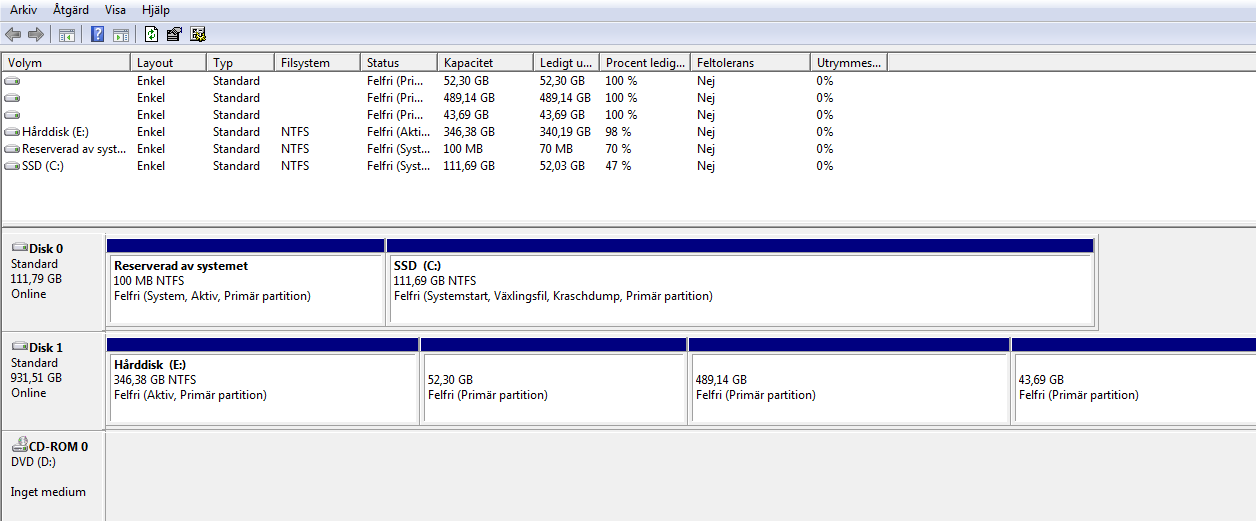The width and height of the screenshot is (1256, 521).
Task: Toggle the action pane toolbar icon
Action: coord(121,35)
